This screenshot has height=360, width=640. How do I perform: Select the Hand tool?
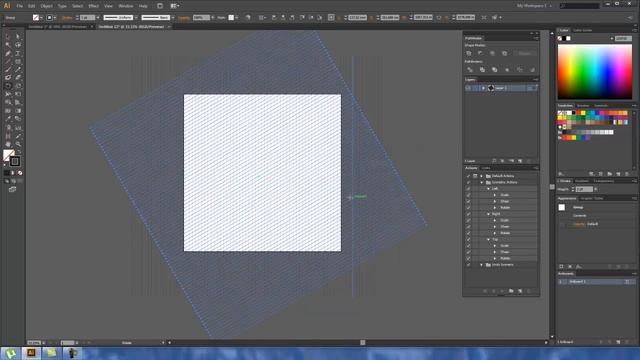[8, 144]
